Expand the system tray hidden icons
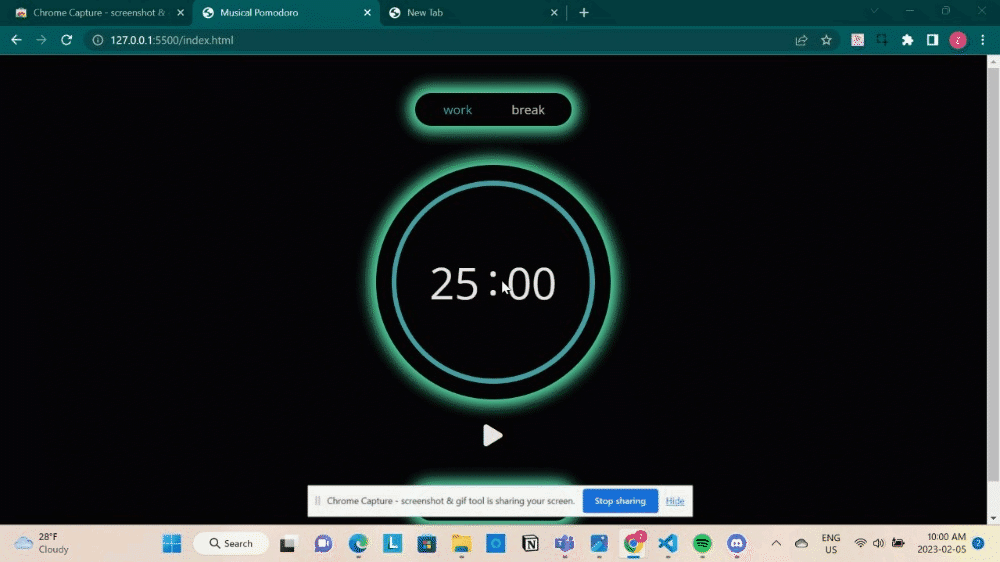This screenshot has width=1000, height=562. coord(775,543)
